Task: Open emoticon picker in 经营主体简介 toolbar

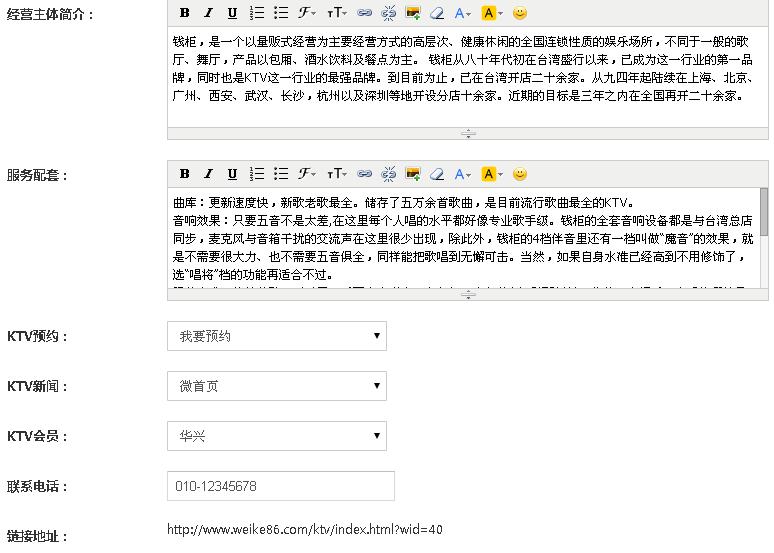Action: click(x=520, y=13)
